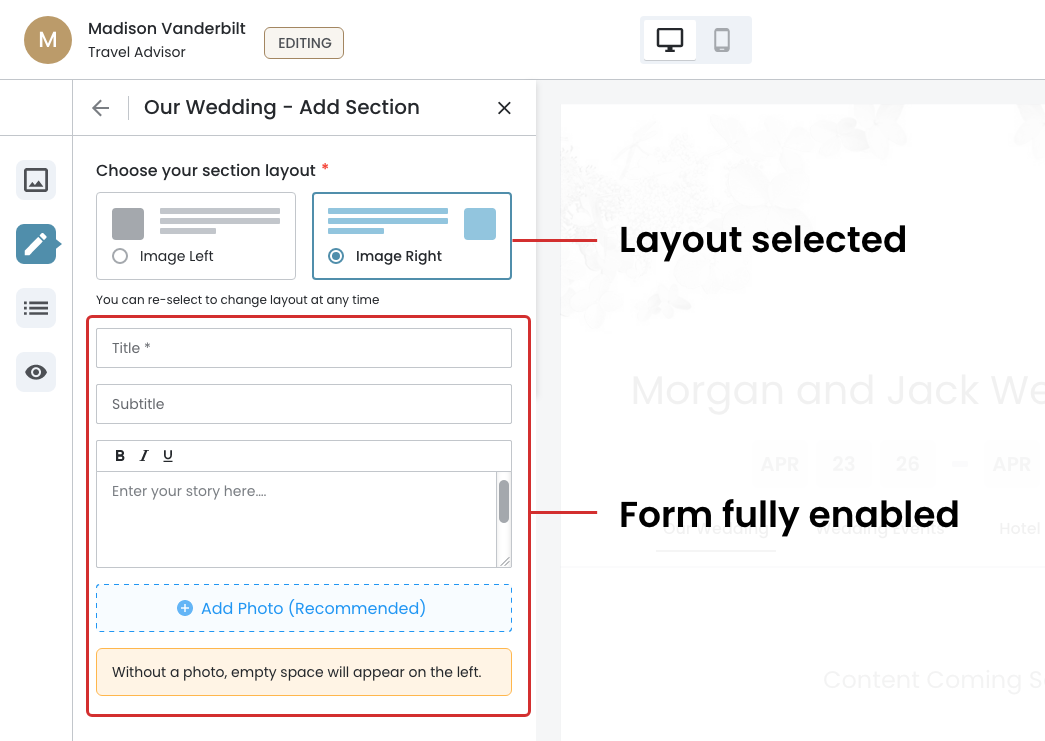
Task: Click the Subtitle input field
Action: tap(304, 404)
